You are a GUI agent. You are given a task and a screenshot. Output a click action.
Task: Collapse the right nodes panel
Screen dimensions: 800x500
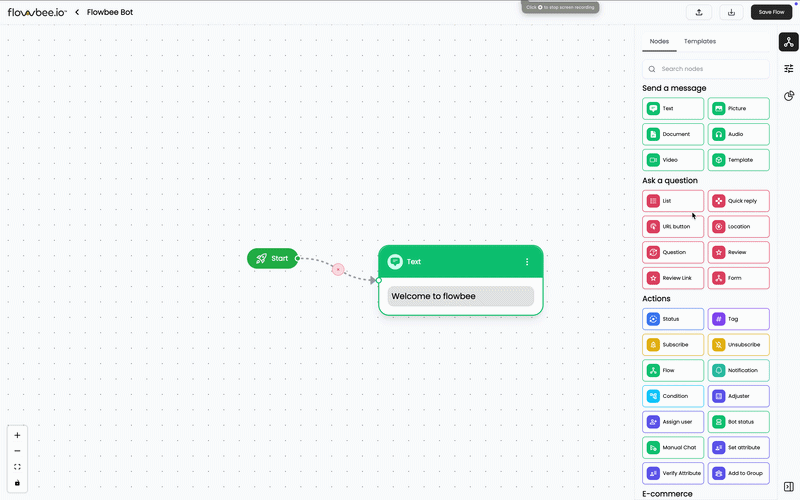click(789, 486)
